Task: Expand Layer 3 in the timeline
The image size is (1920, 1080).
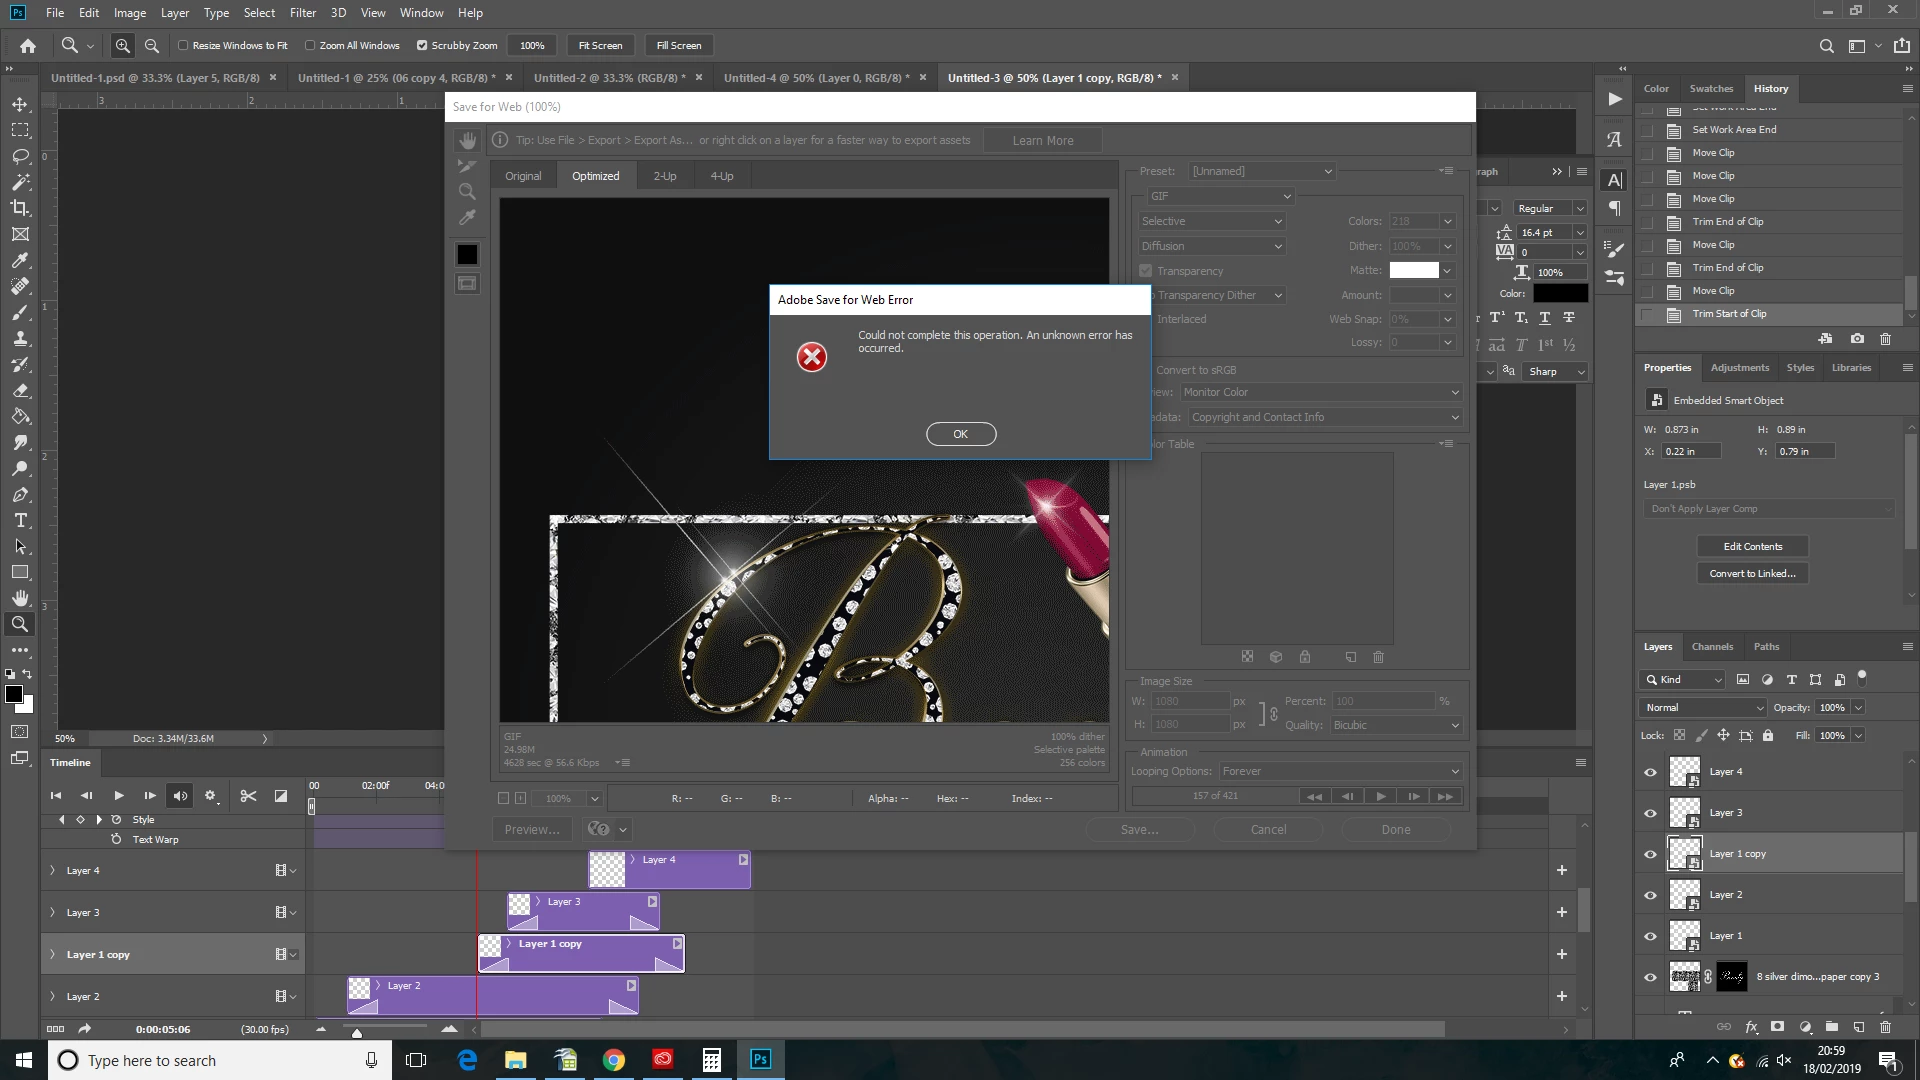Action: pyautogui.click(x=52, y=912)
